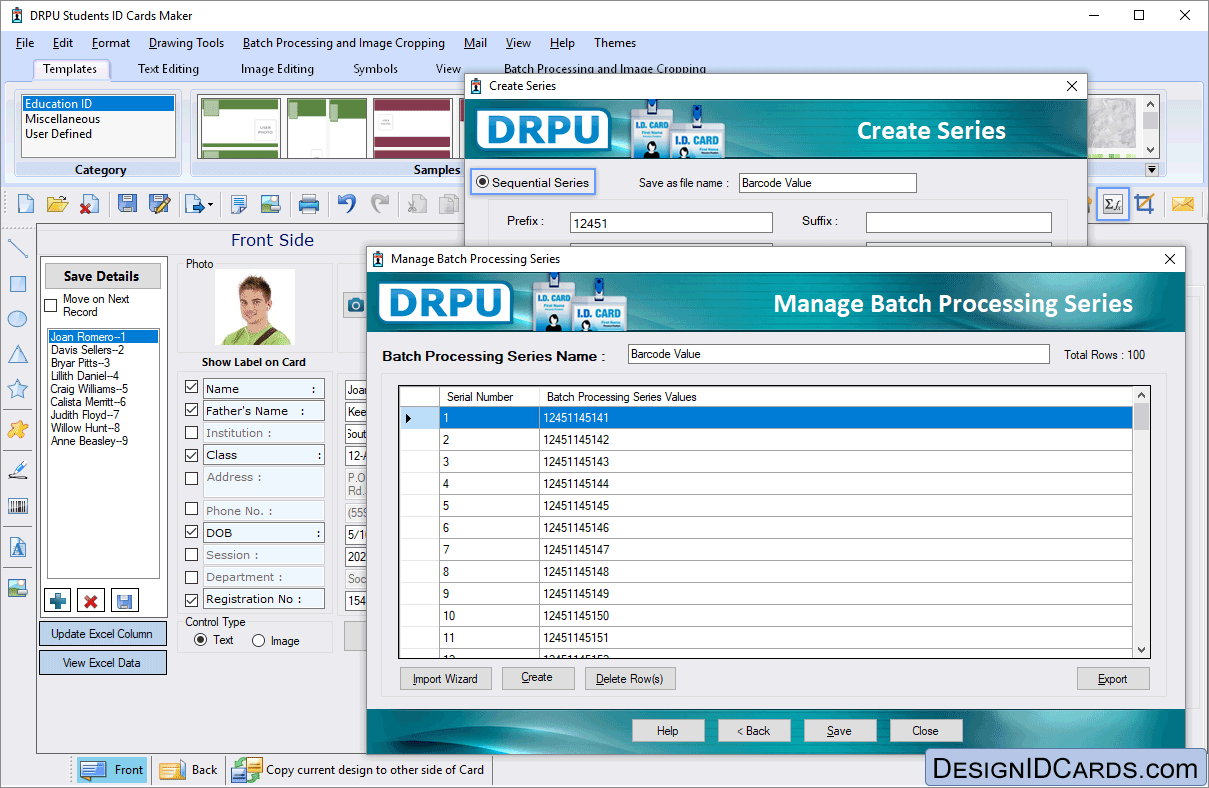Click the Save As icon with pencil
1209x788 pixels.
click(x=159, y=204)
